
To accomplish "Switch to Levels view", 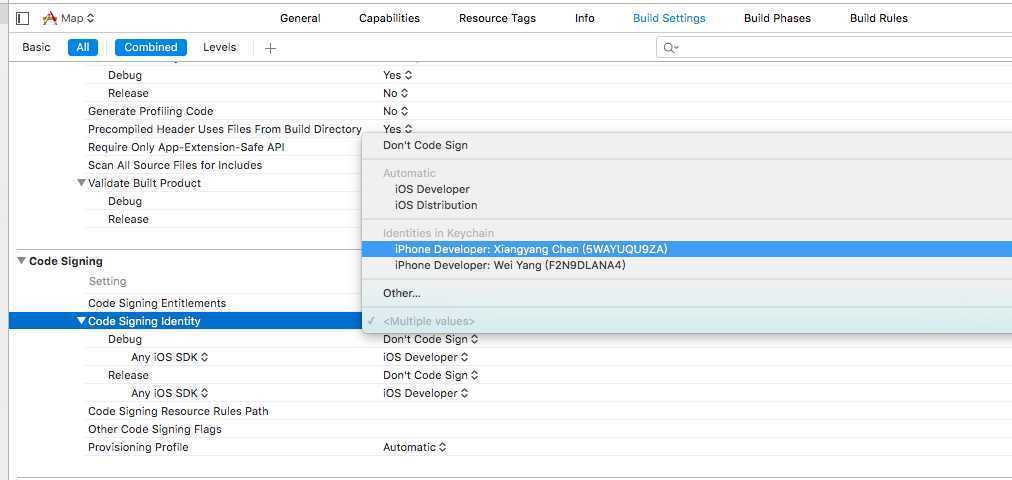I will click(x=219, y=47).
